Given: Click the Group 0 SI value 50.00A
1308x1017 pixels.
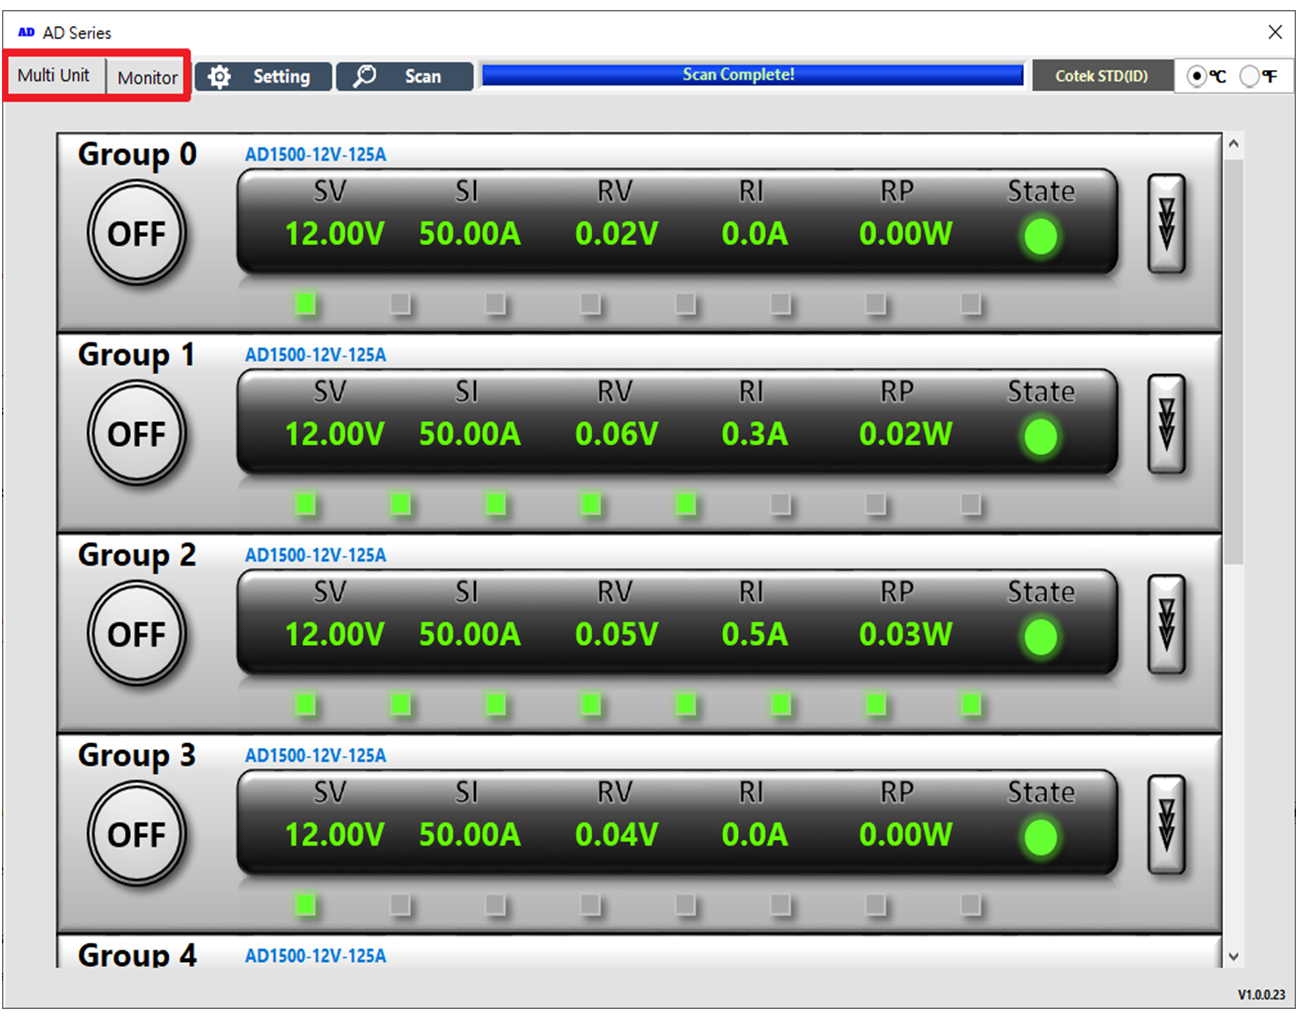Looking at the screenshot, I should tap(470, 234).
